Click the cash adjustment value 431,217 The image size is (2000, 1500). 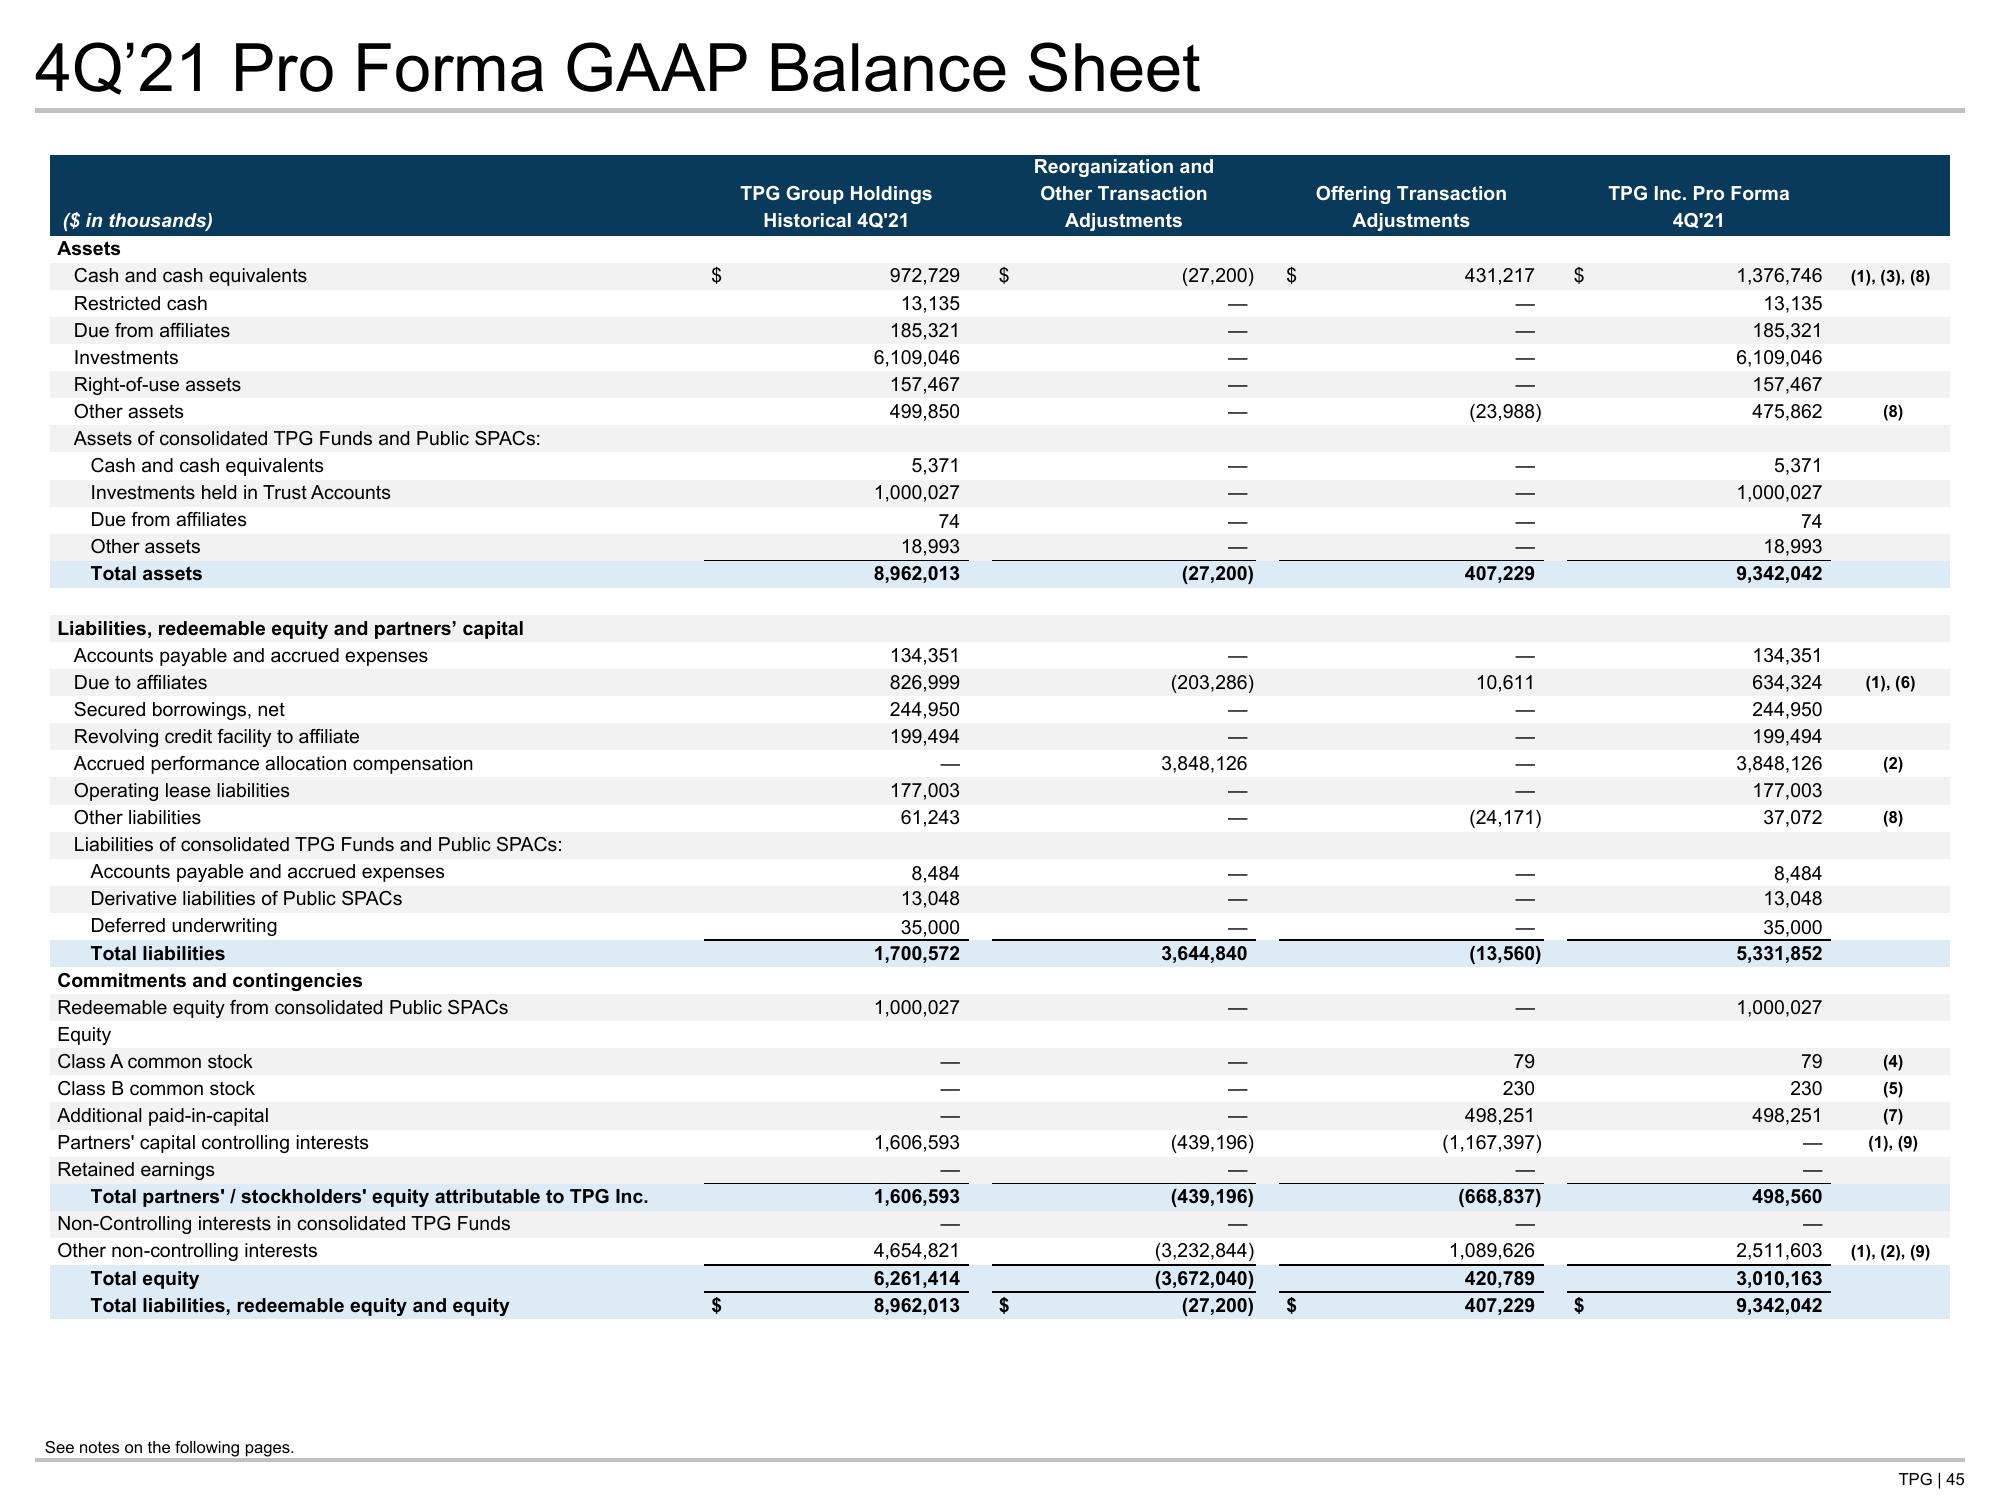pyautogui.click(x=1499, y=276)
